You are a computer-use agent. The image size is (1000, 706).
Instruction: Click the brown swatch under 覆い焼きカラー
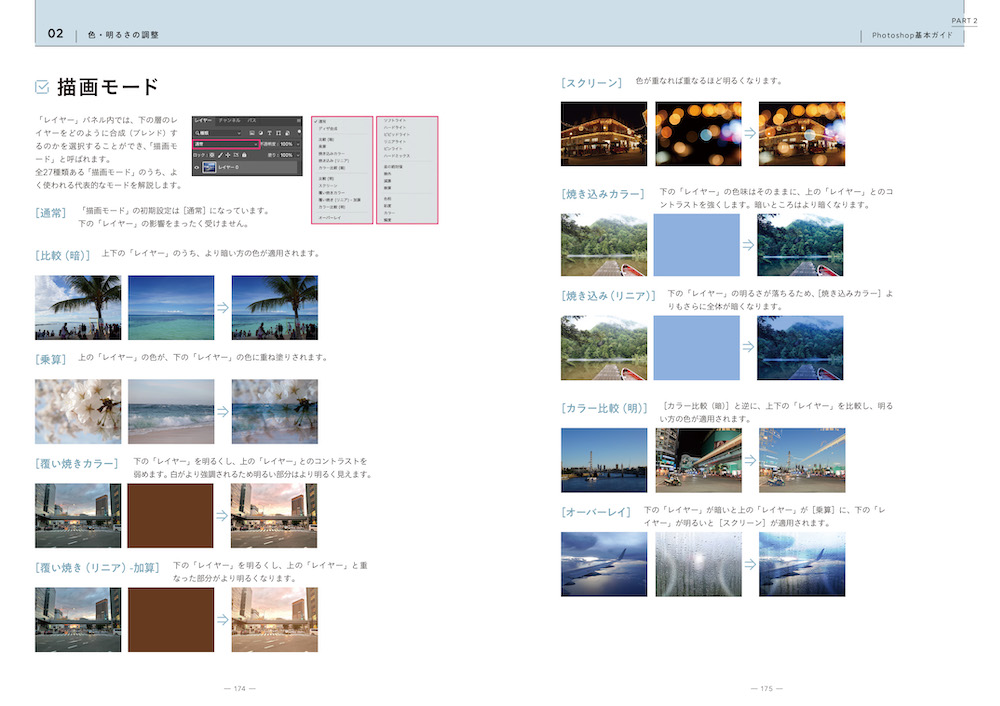170,515
